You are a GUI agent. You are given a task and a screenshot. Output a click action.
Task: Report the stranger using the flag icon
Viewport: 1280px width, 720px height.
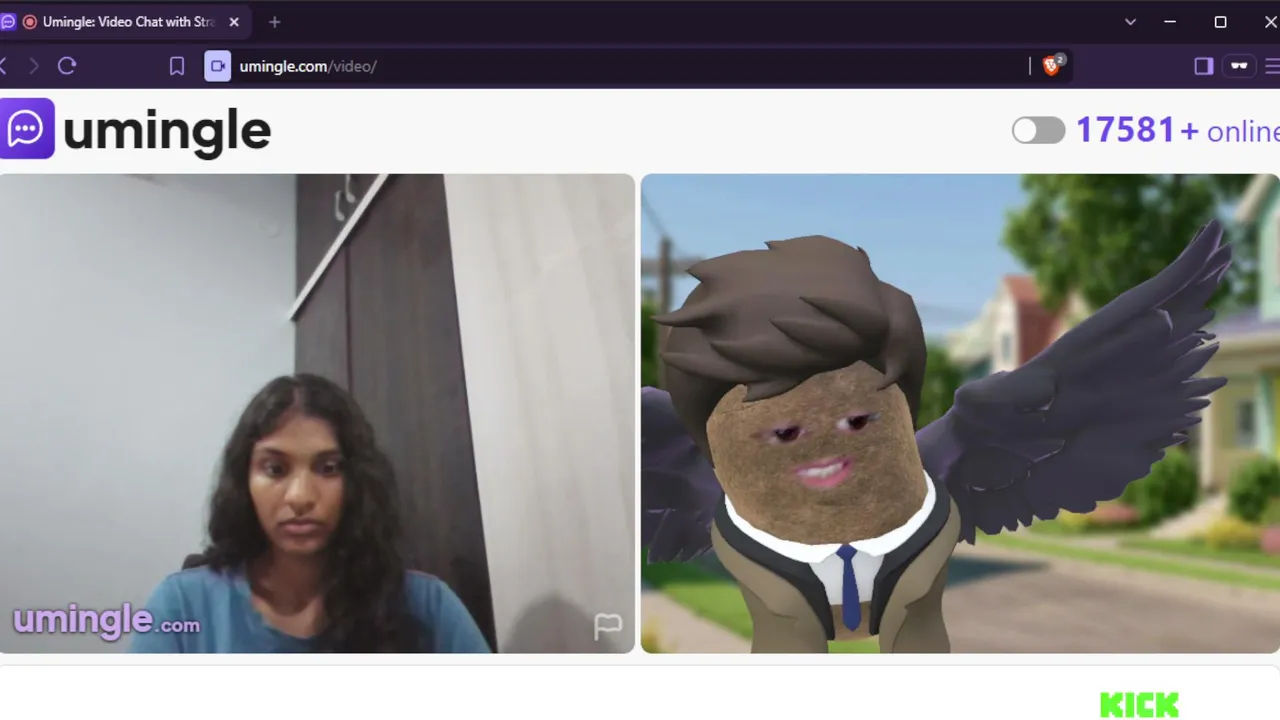pyautogui.click(x=608, y=626)
